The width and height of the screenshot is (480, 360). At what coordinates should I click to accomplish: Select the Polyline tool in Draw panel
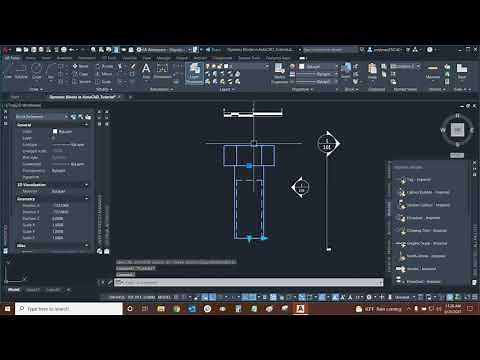coord(21,71)
